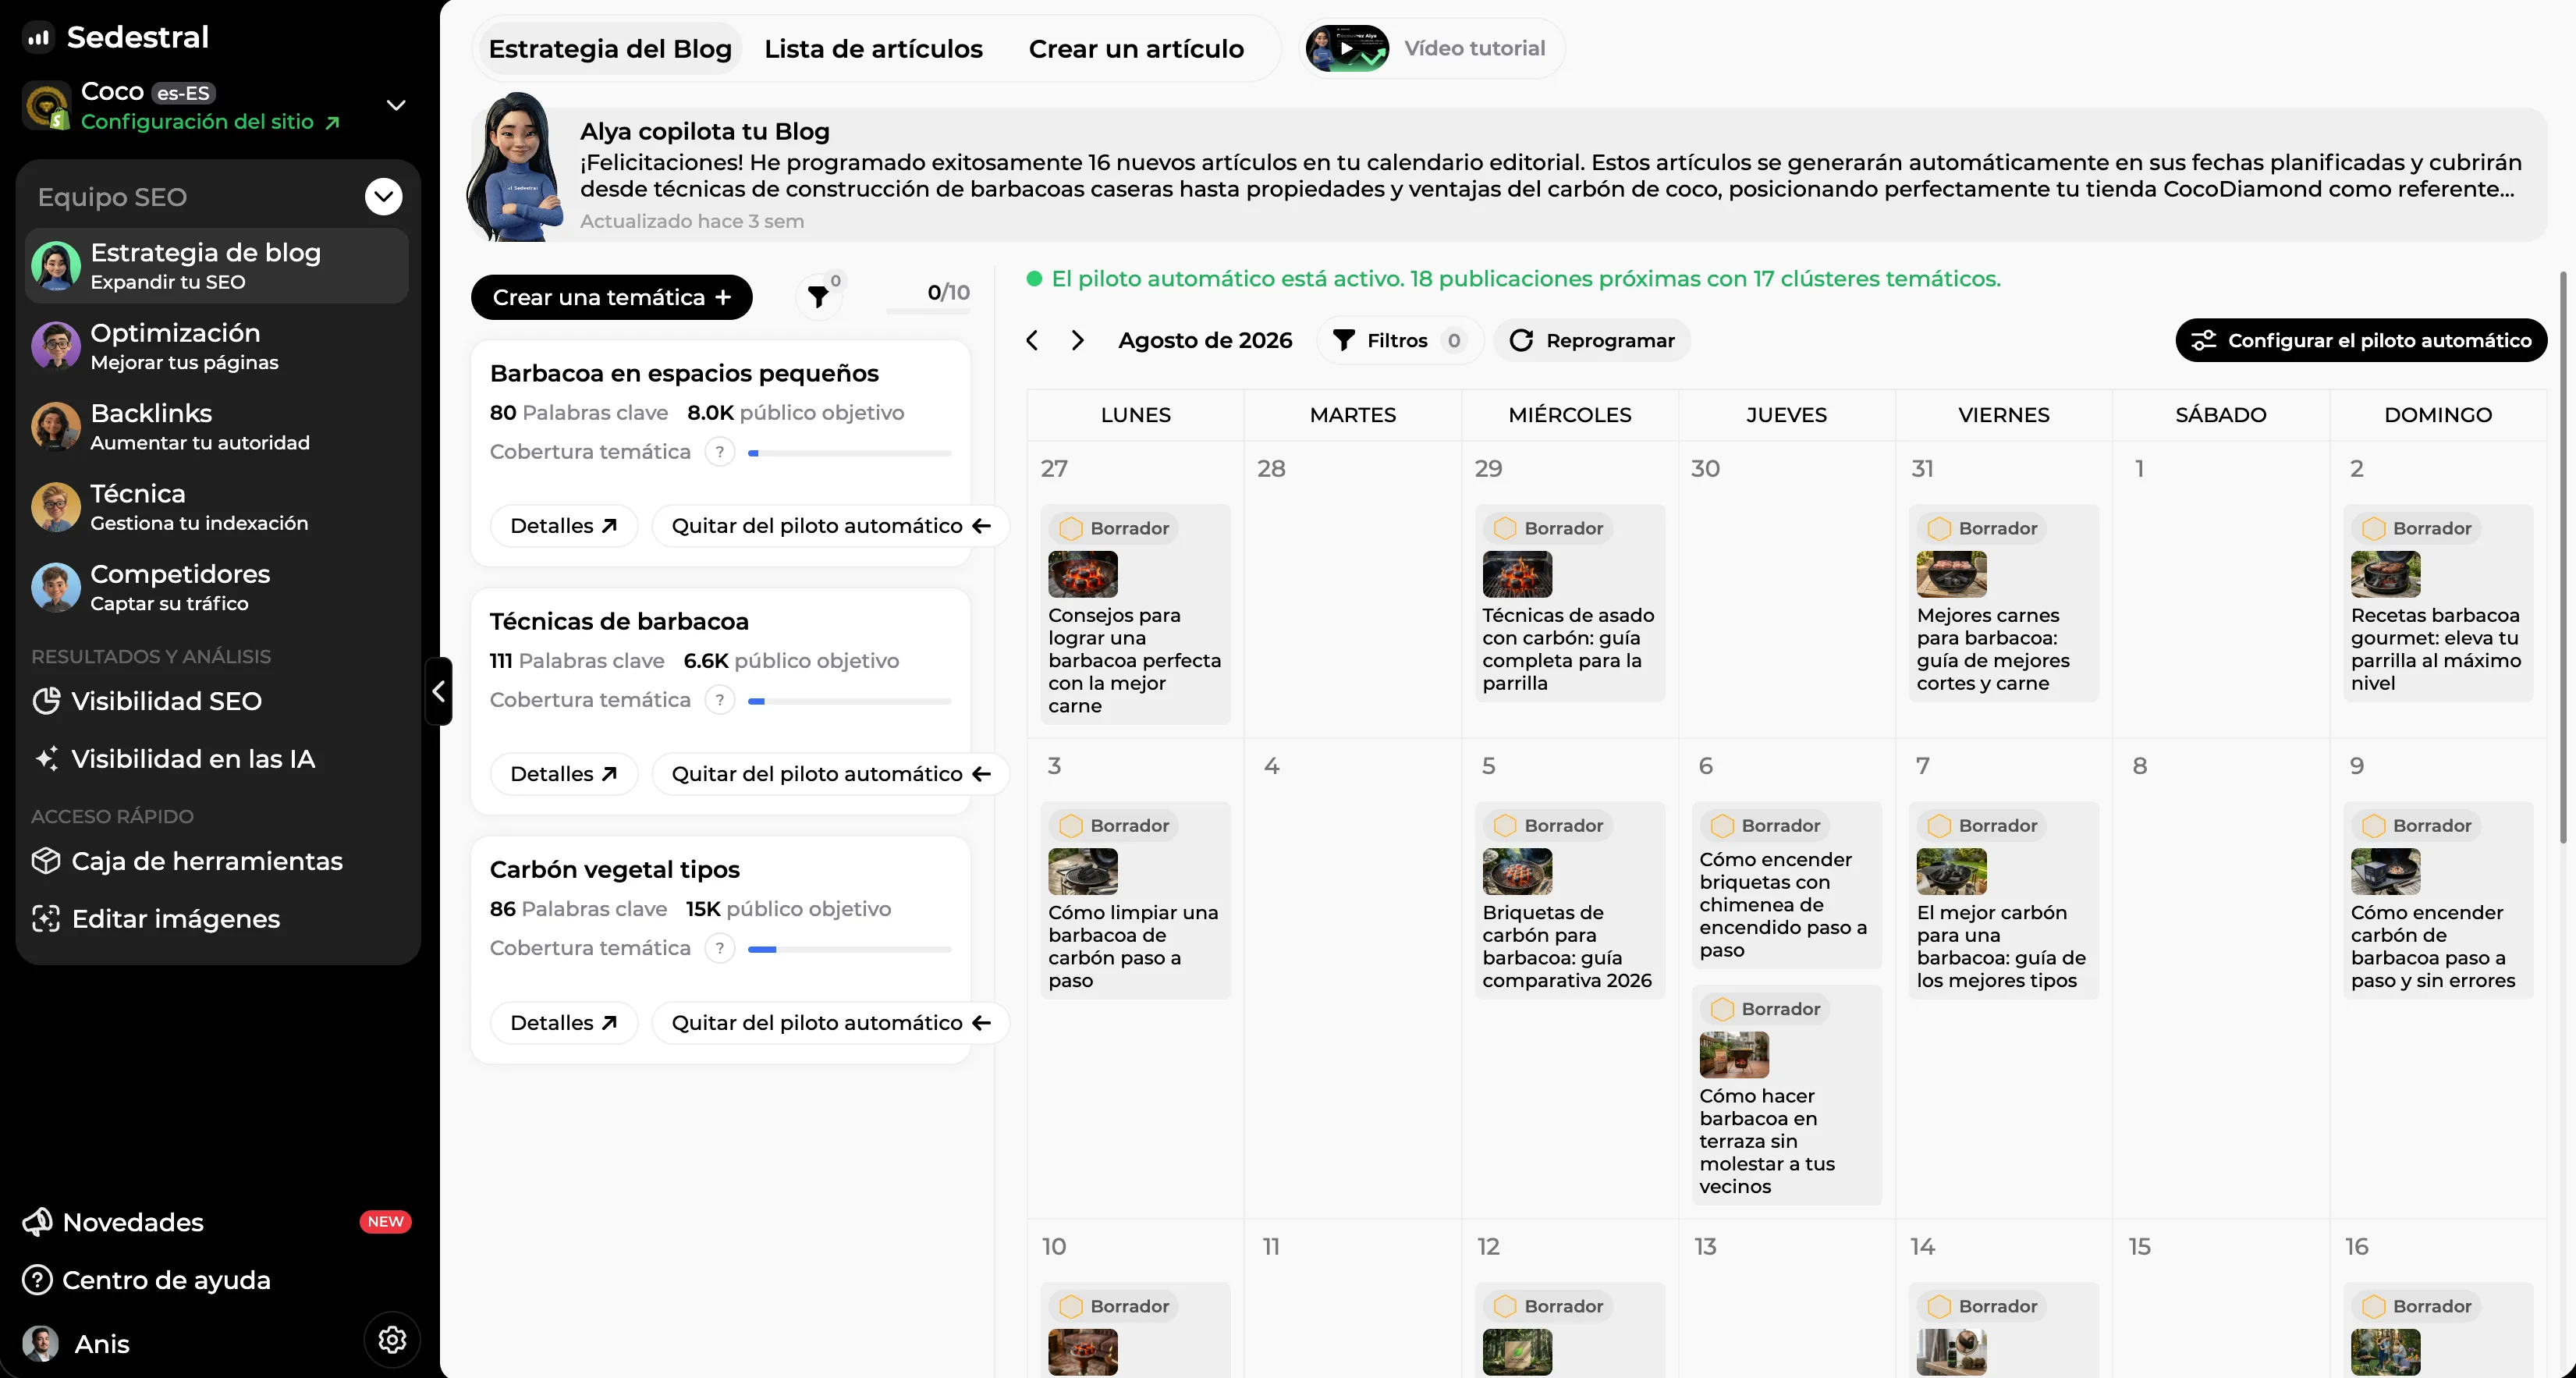Open thumbnail of El mejor carbón para una barbacoa
The image size is (2576, 1378).
click(1951, 871)
